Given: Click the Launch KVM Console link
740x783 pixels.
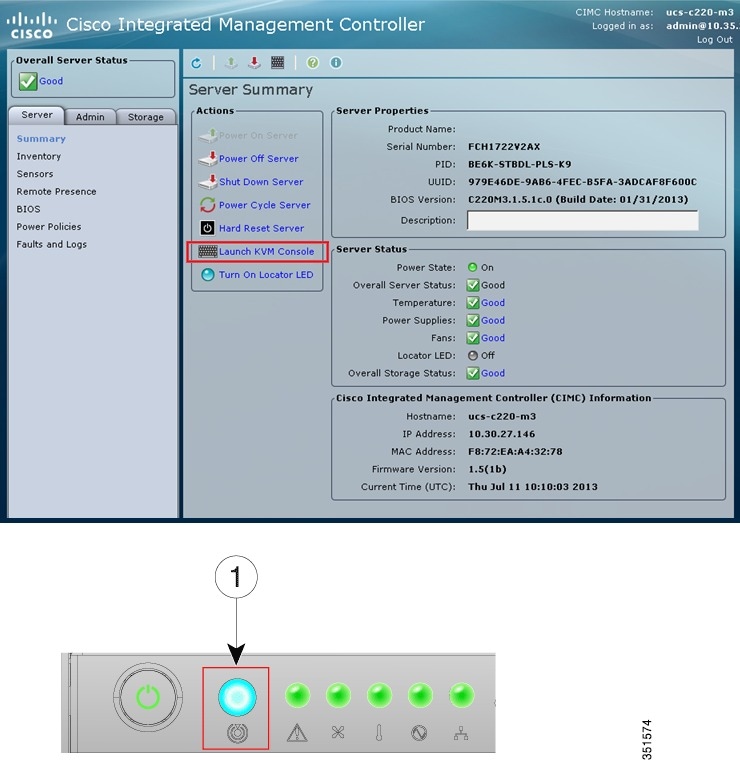Looking at the screenshot, I should (x=267, y=251).
